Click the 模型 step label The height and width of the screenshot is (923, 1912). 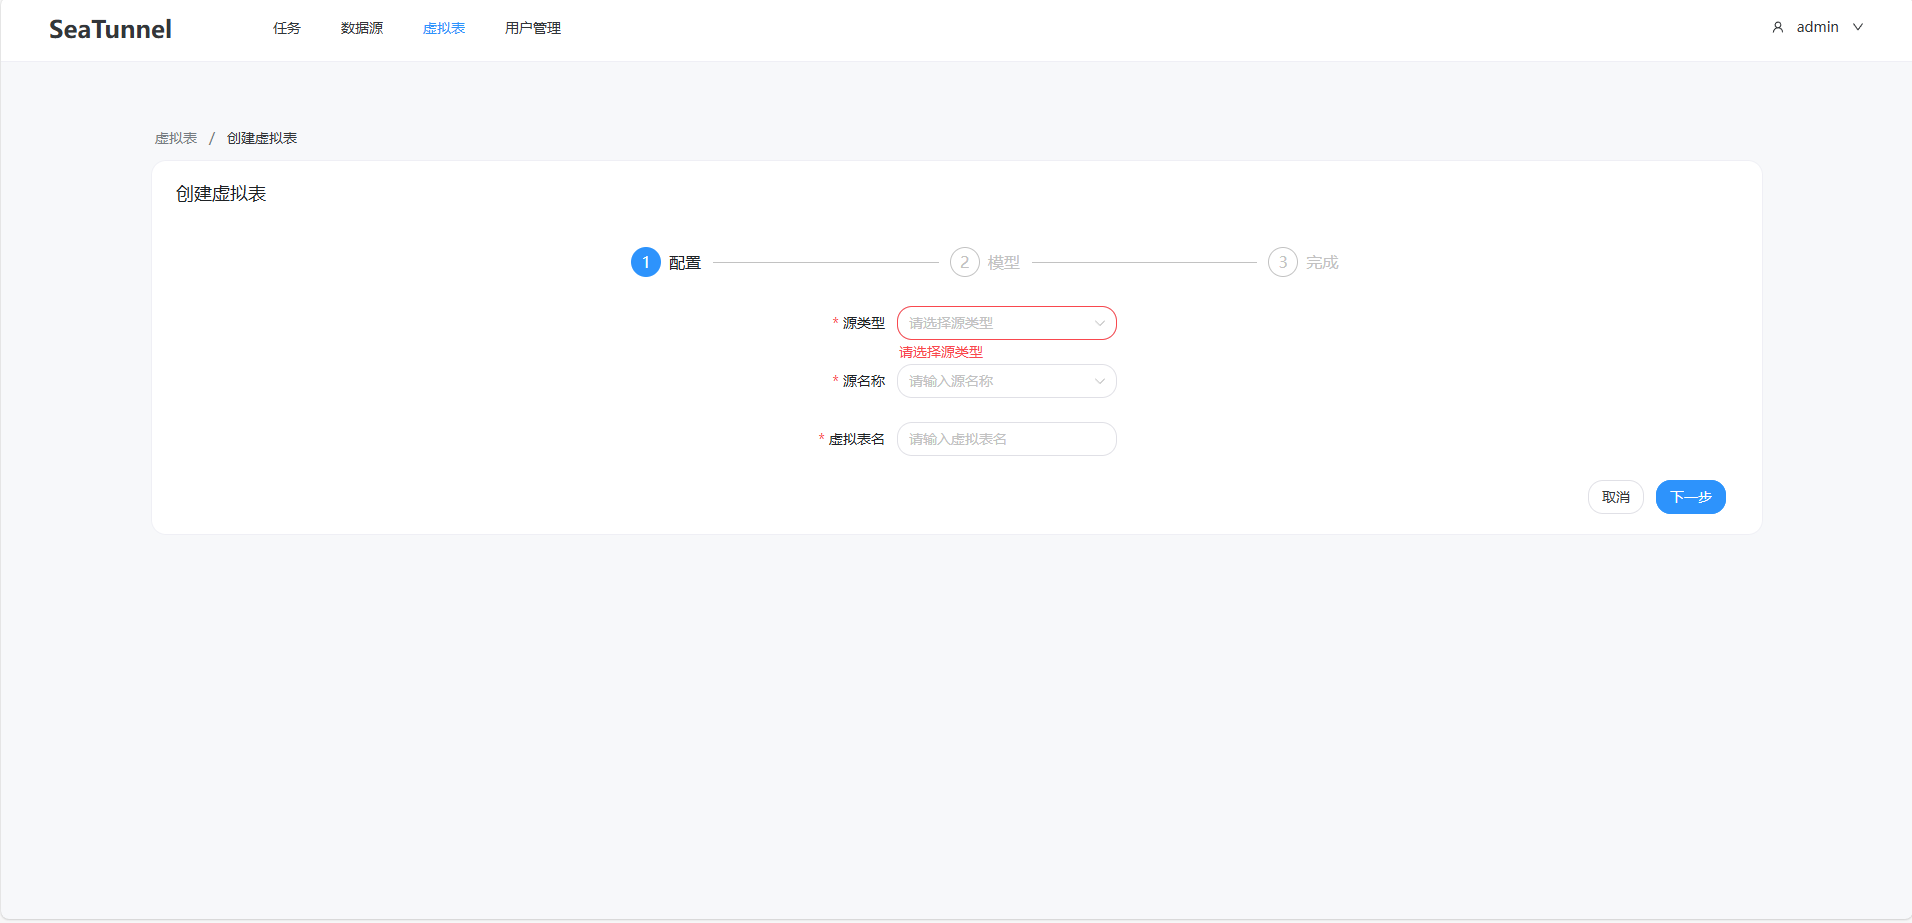pyautogui.click(x=1004, y=262)
